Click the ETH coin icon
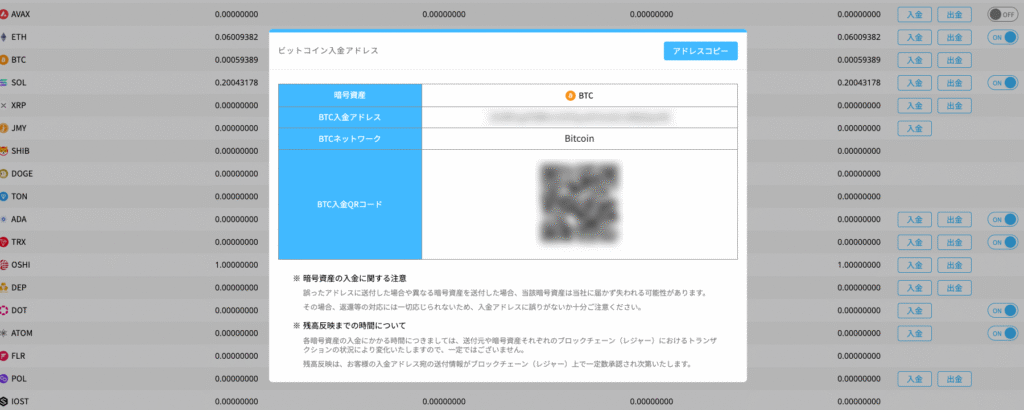Screen dimensions: 1024x410 tap(5, 37)
